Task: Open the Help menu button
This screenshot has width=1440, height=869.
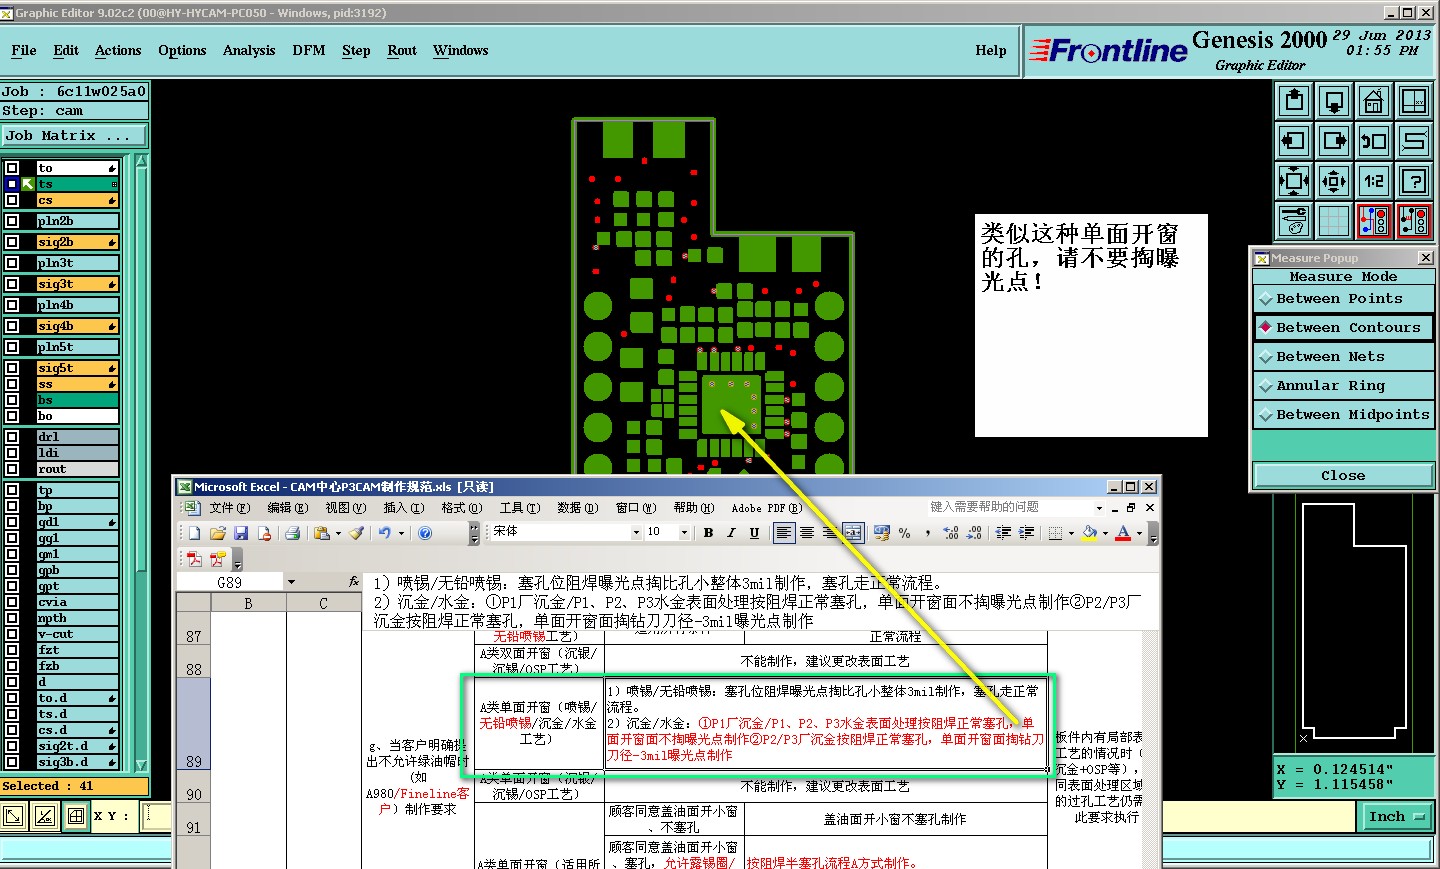Action: 991,50
